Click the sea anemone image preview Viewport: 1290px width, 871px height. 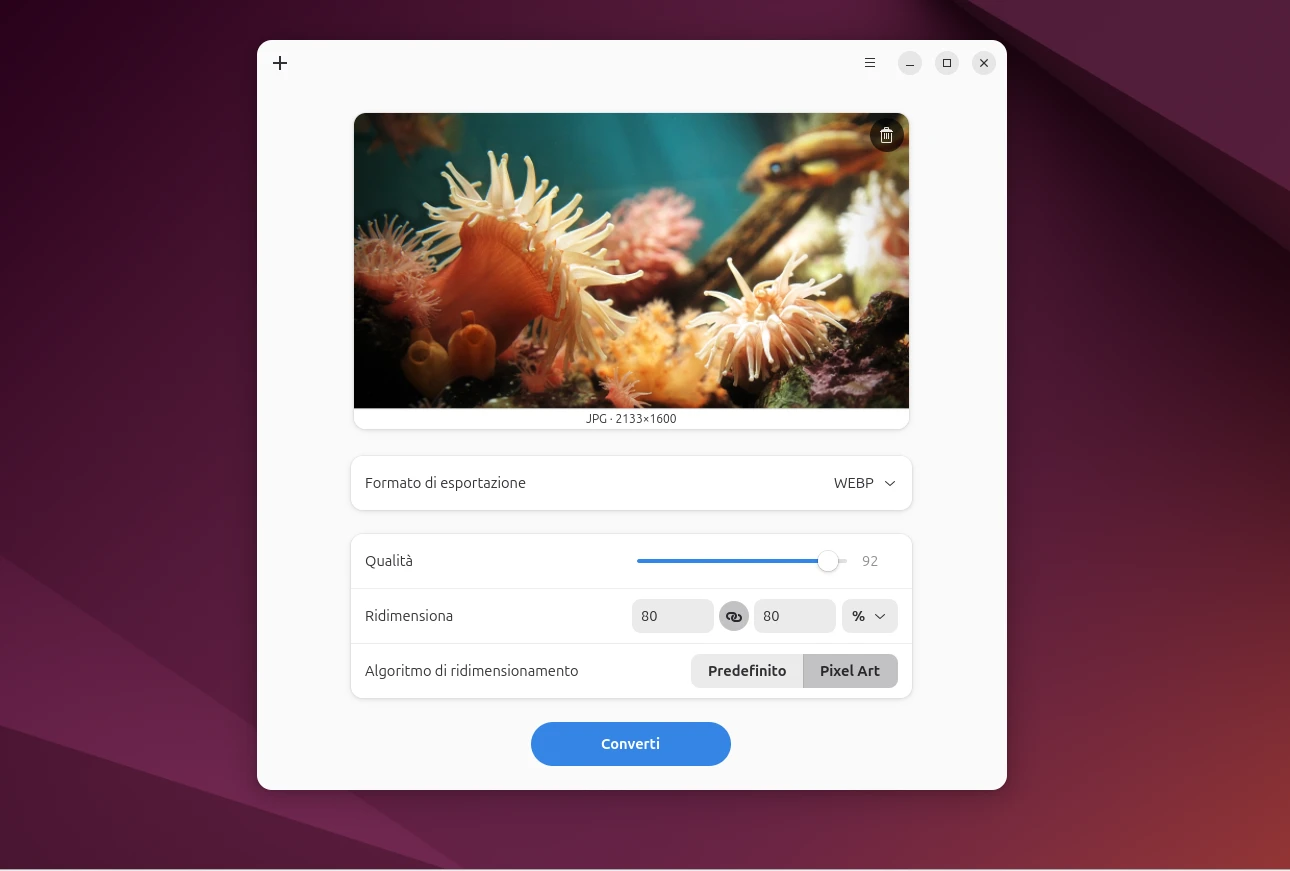(630, 260)
